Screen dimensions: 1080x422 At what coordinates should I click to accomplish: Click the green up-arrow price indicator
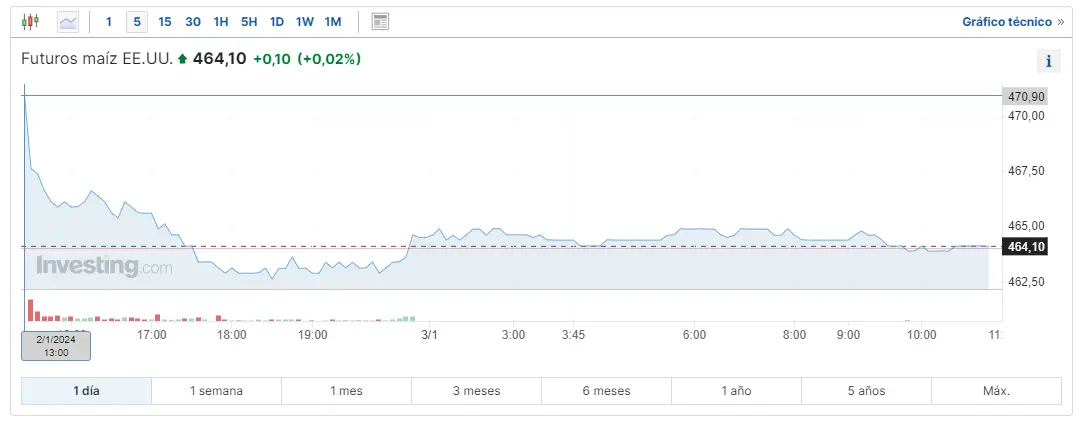182,60
